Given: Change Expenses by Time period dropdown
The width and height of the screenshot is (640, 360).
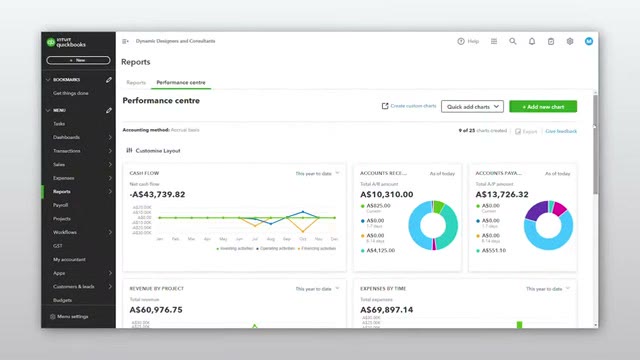Looking at the screenshot, I should click(547, 289).
